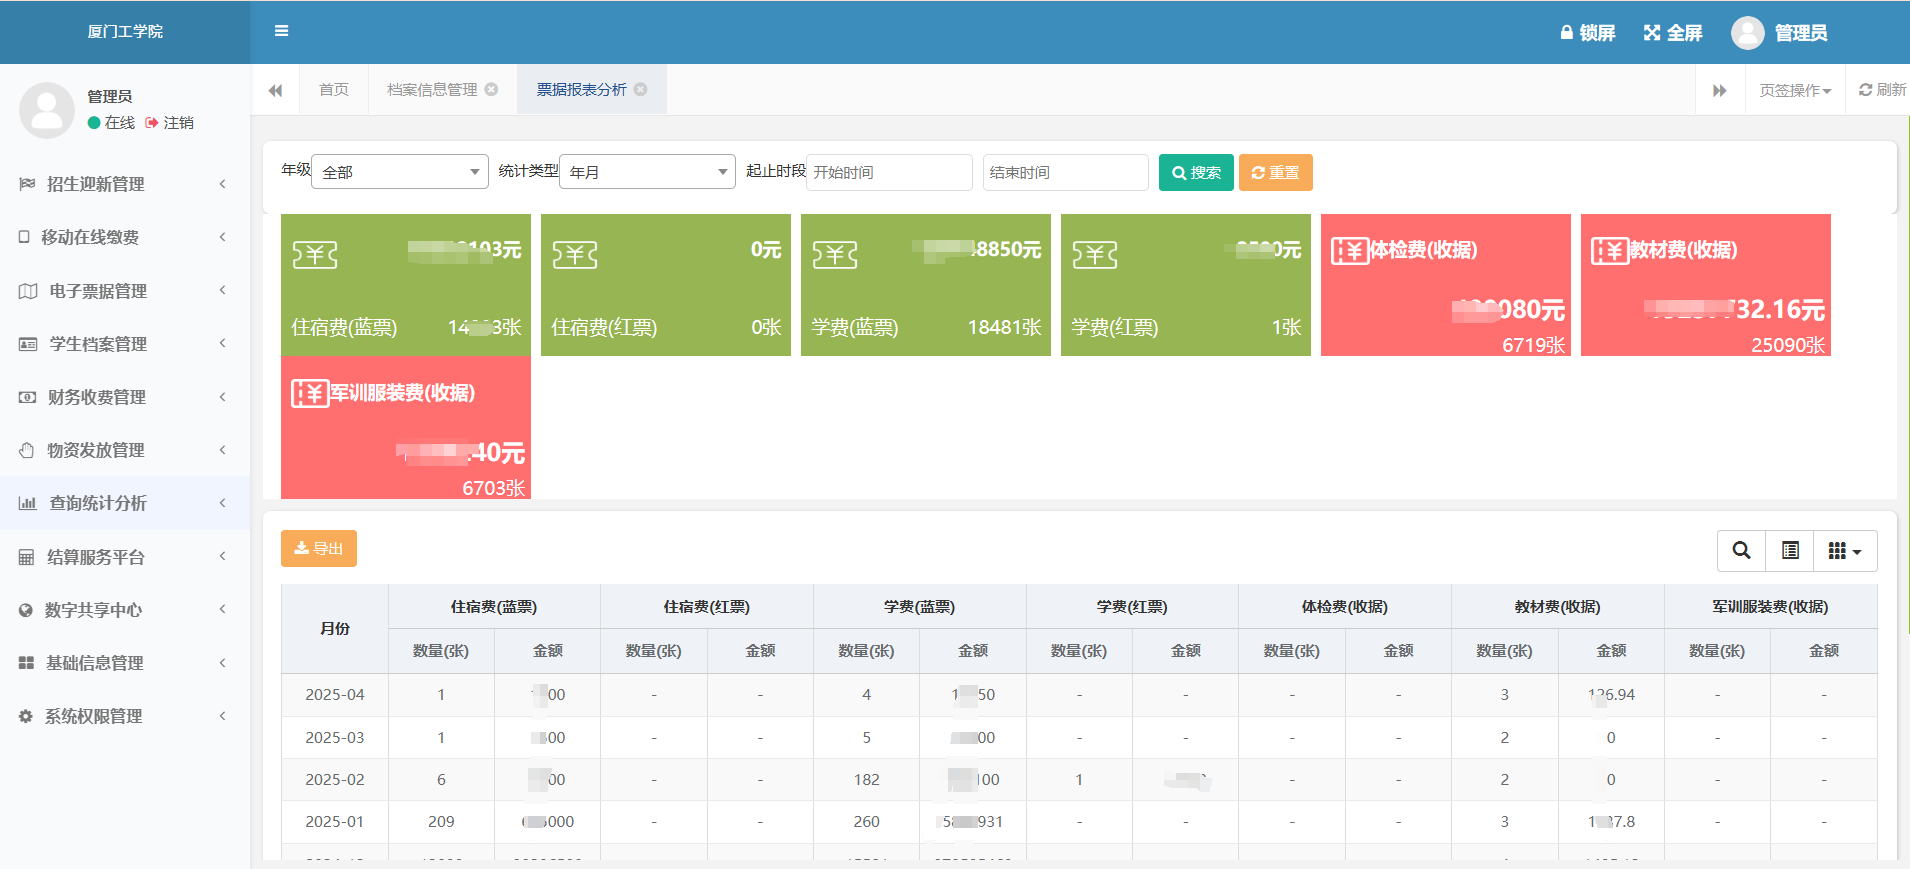Click the hamburger menu toggle icon
1910x869 pixels.
pos(281,31)
